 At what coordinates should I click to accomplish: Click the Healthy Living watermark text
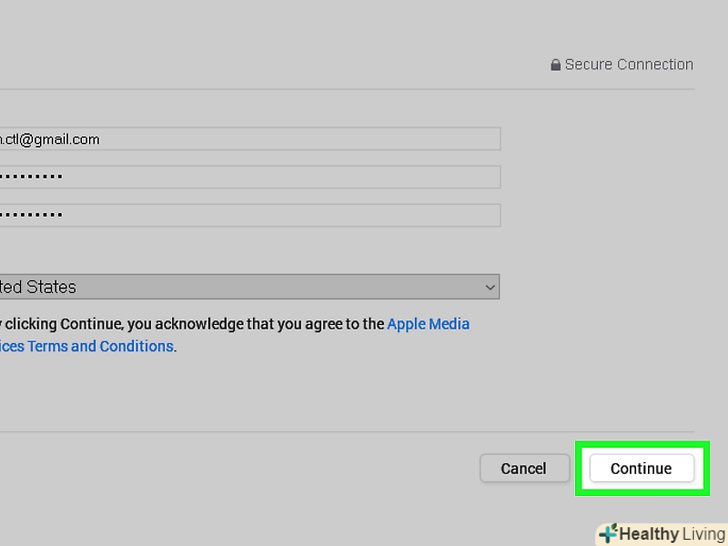(672, 534)
